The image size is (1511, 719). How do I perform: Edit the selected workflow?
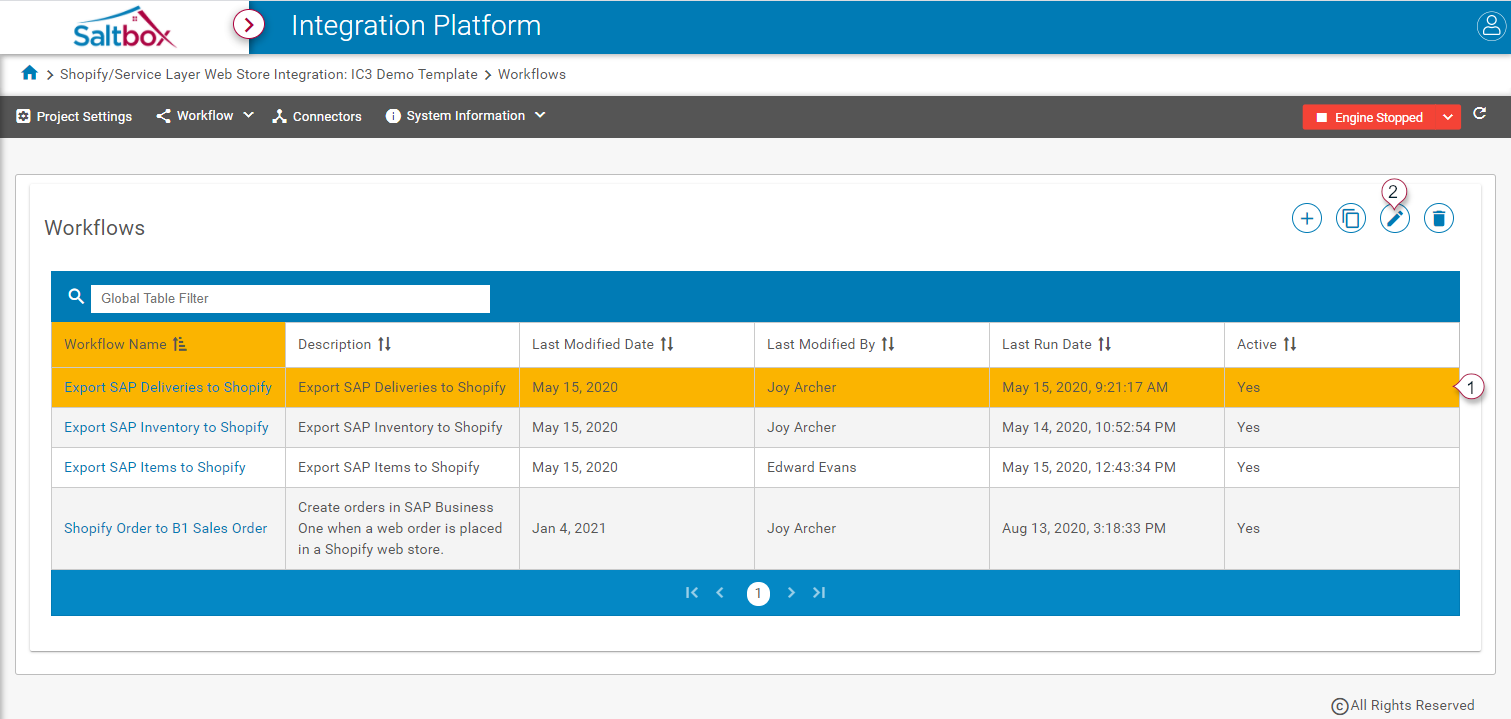1395,218
